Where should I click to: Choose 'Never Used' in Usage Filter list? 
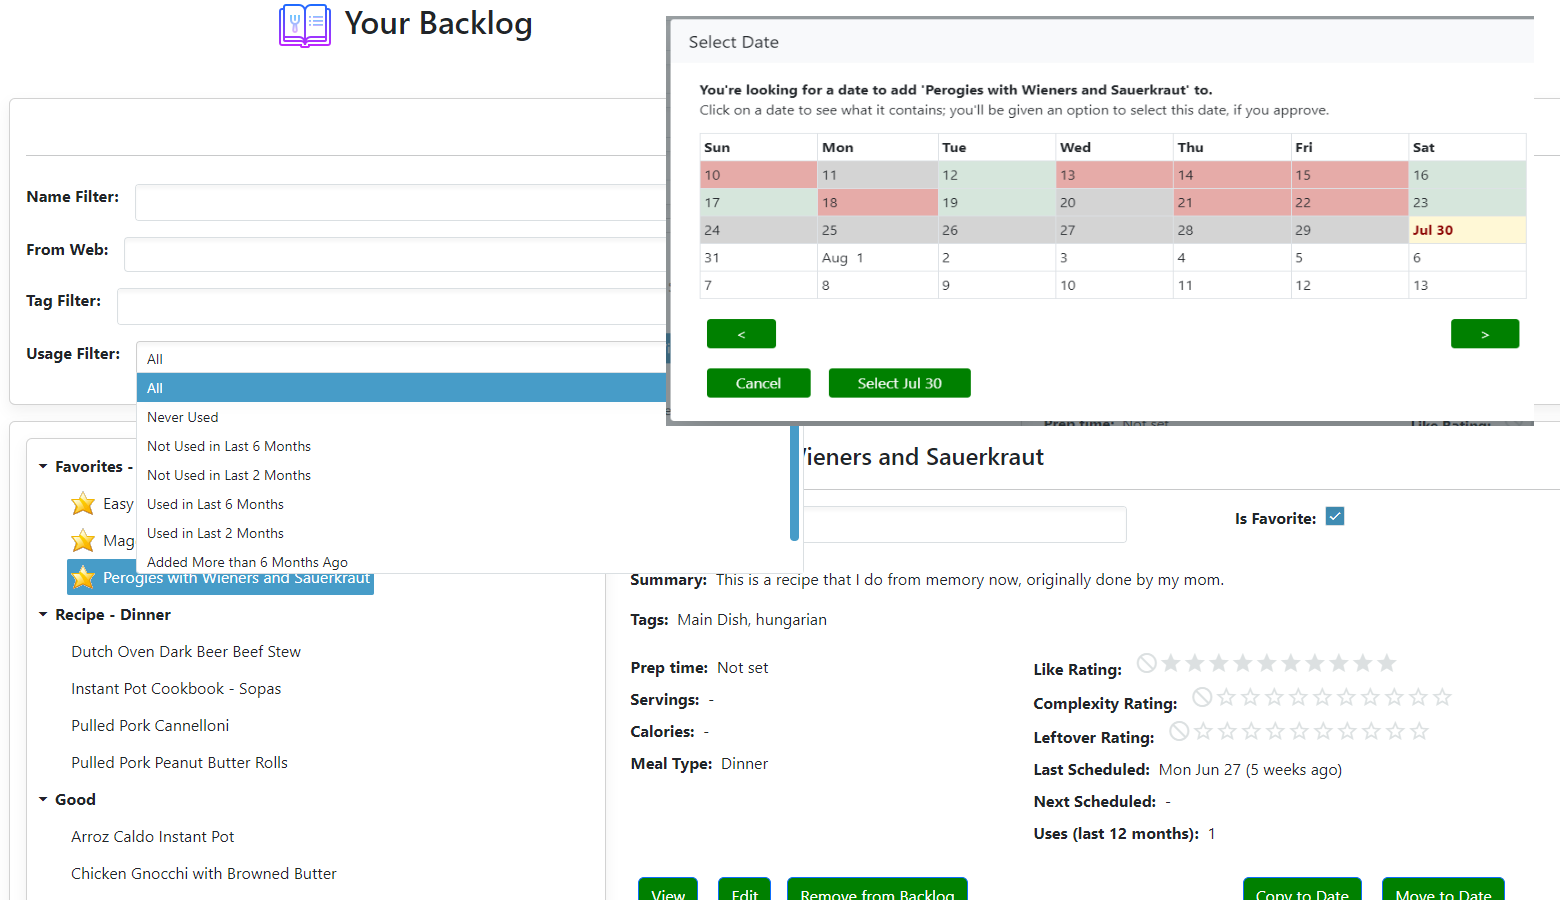(x=182, y=417)
